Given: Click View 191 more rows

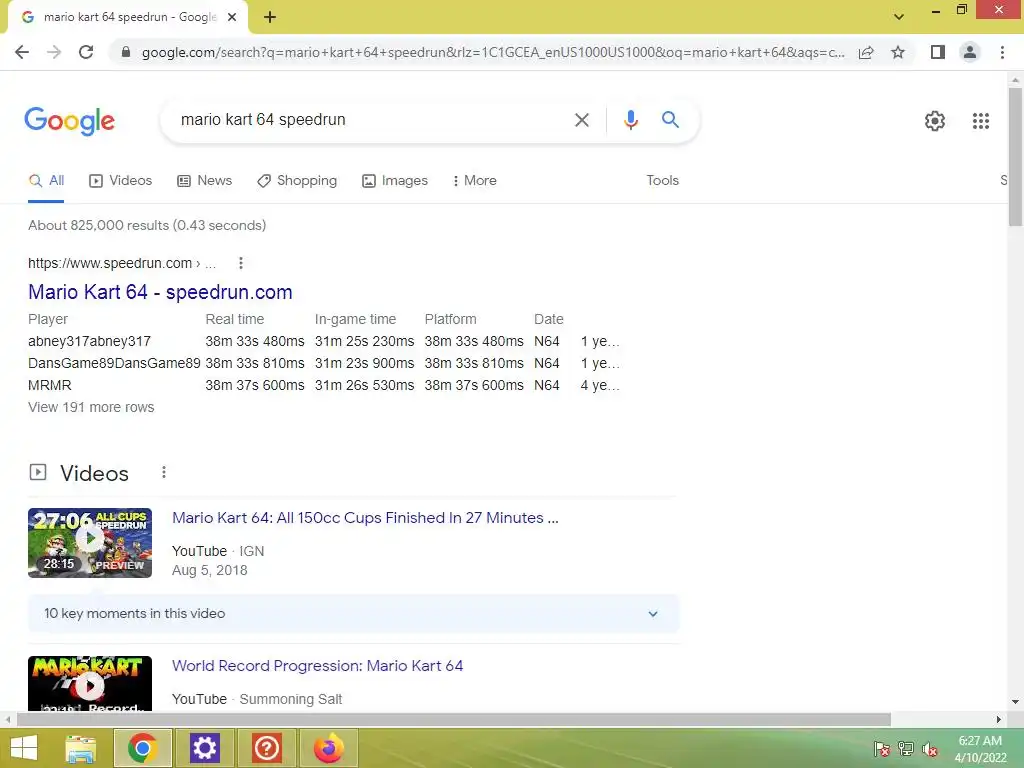Looking at the screenshot, I should pyautogui.click(x=91, y=408).
